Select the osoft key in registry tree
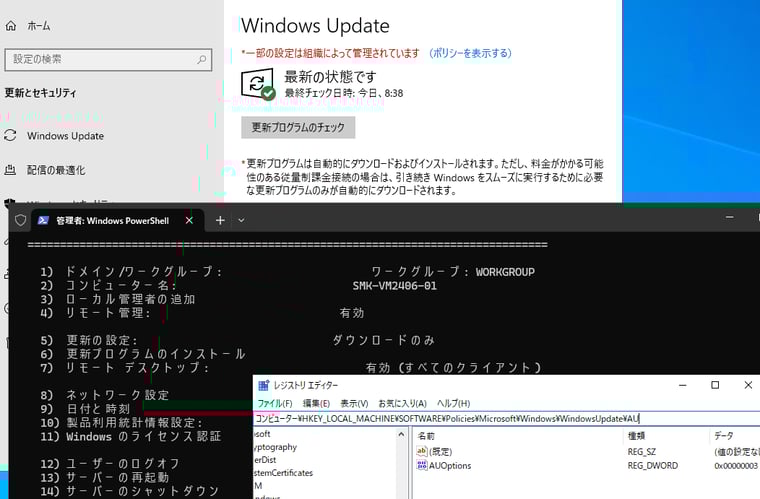Screen dimensions: 760x499 (x=262, y=434)
